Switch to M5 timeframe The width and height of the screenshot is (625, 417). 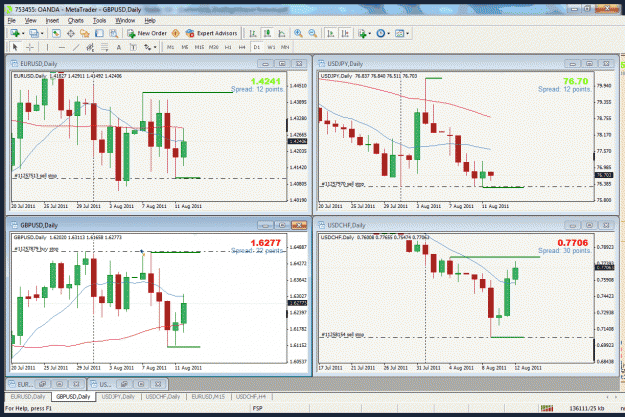pyautogui.click(x=185, y=47)
